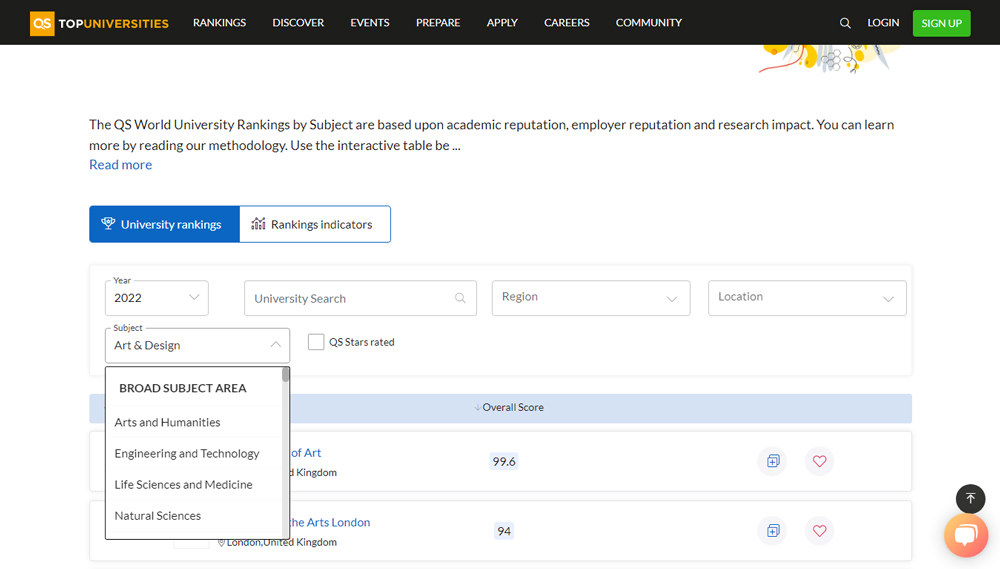1000x569 pixels.
Task: Open the search magnifier in the header
Action: (845, 24)
